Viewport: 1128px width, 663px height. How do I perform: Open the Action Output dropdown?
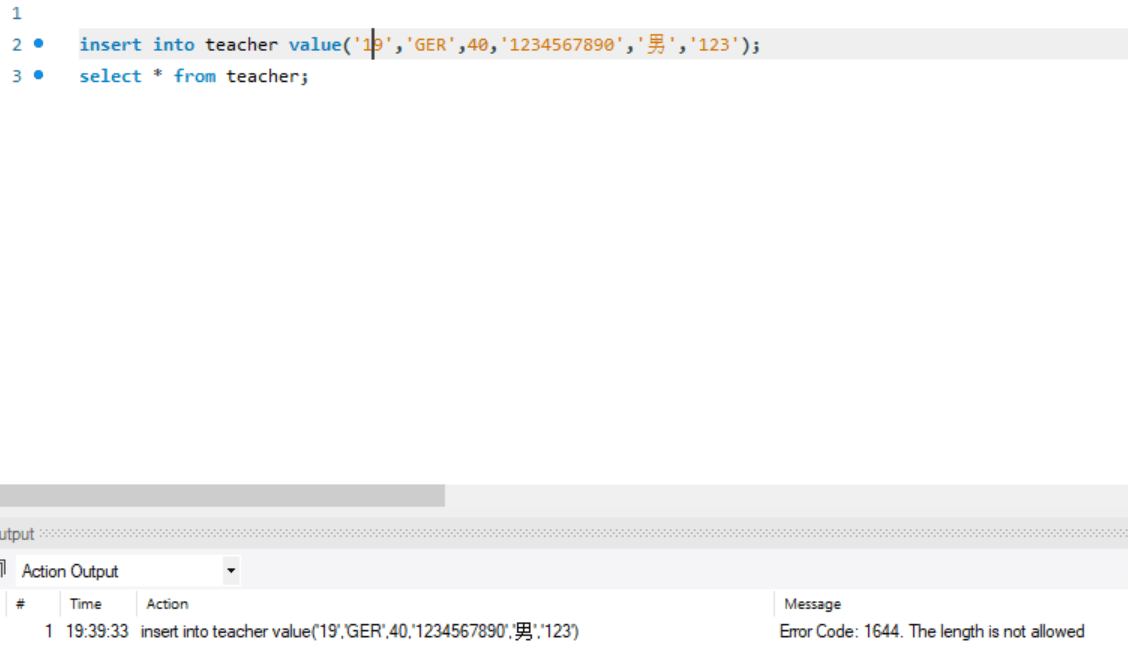click(x=231, y=571)
